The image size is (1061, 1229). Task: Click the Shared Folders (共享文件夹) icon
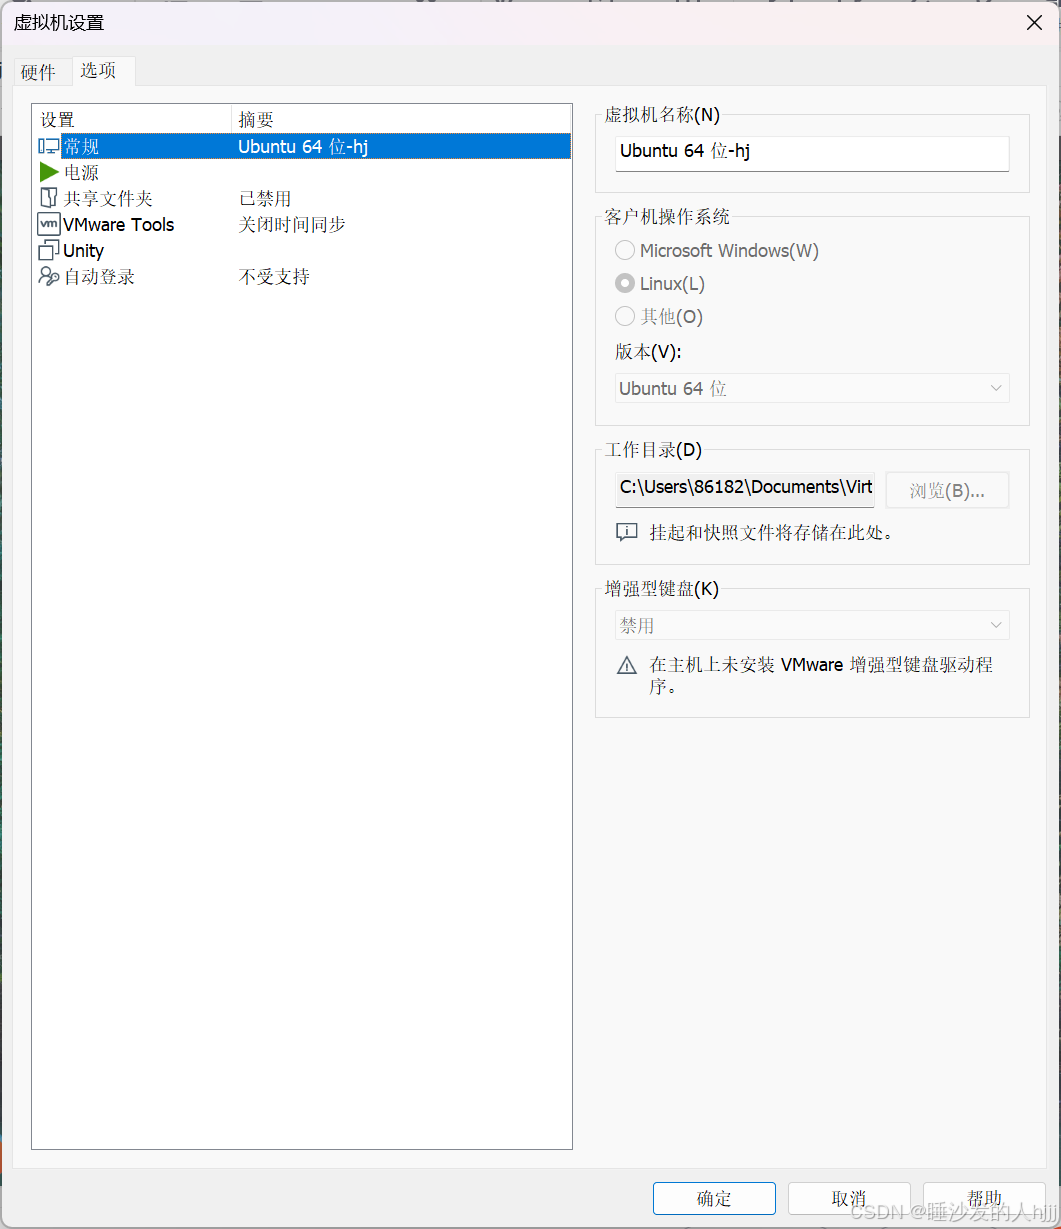point(48,199)
